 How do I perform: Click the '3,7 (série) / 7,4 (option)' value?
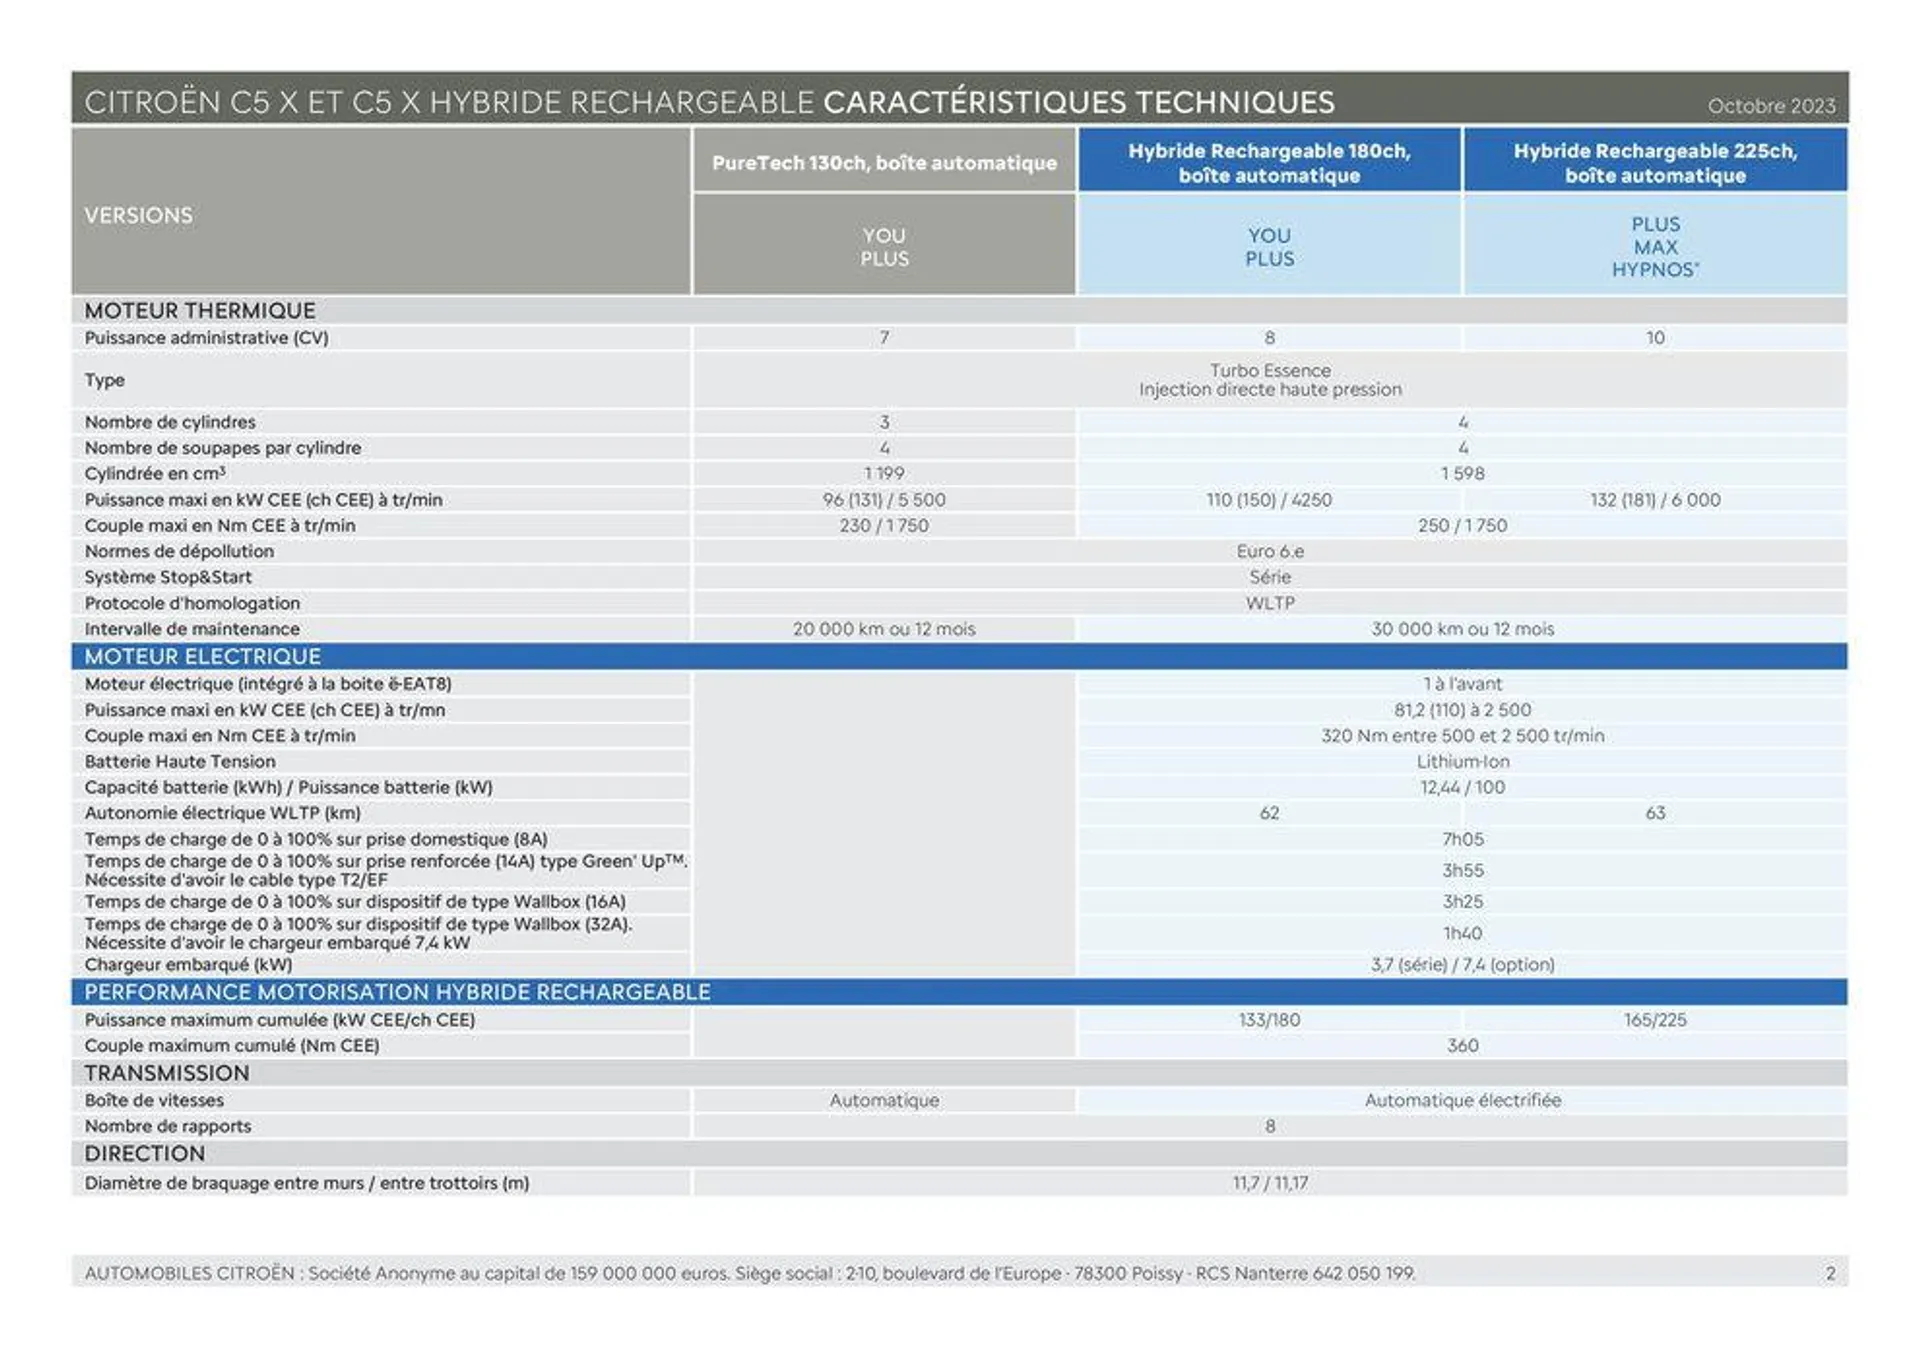pos(1462,965)
